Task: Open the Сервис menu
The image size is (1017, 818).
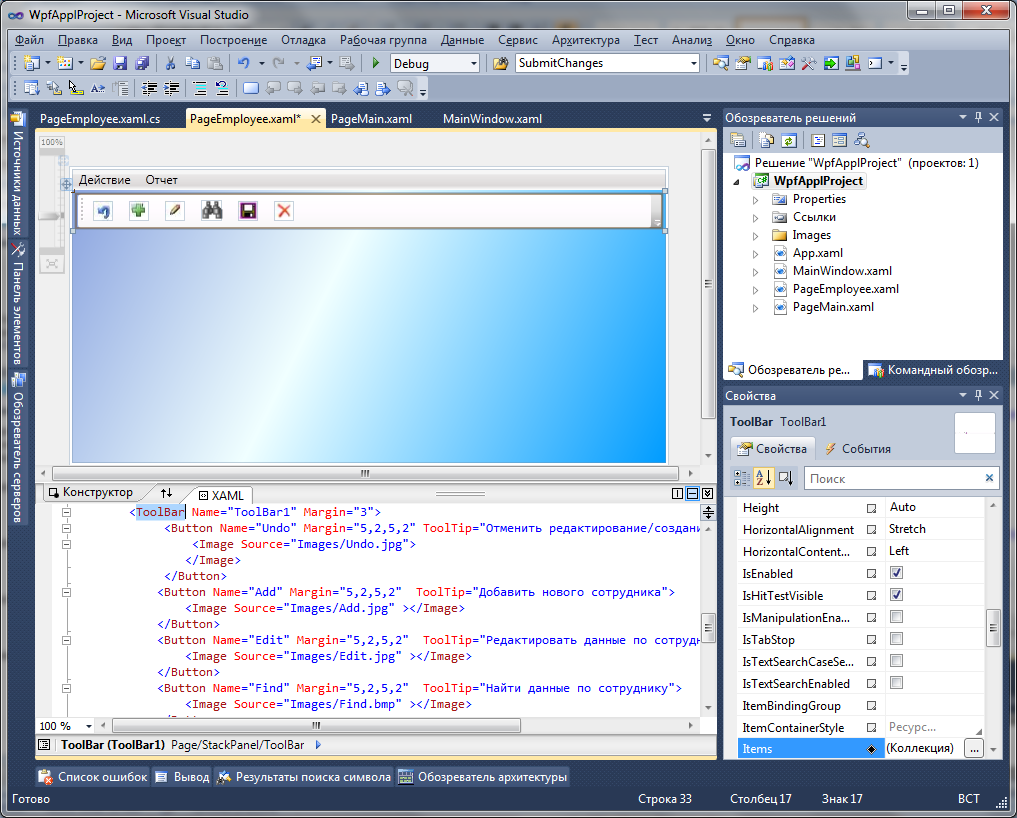Action: pyautogui.click(x=518, y=40)
